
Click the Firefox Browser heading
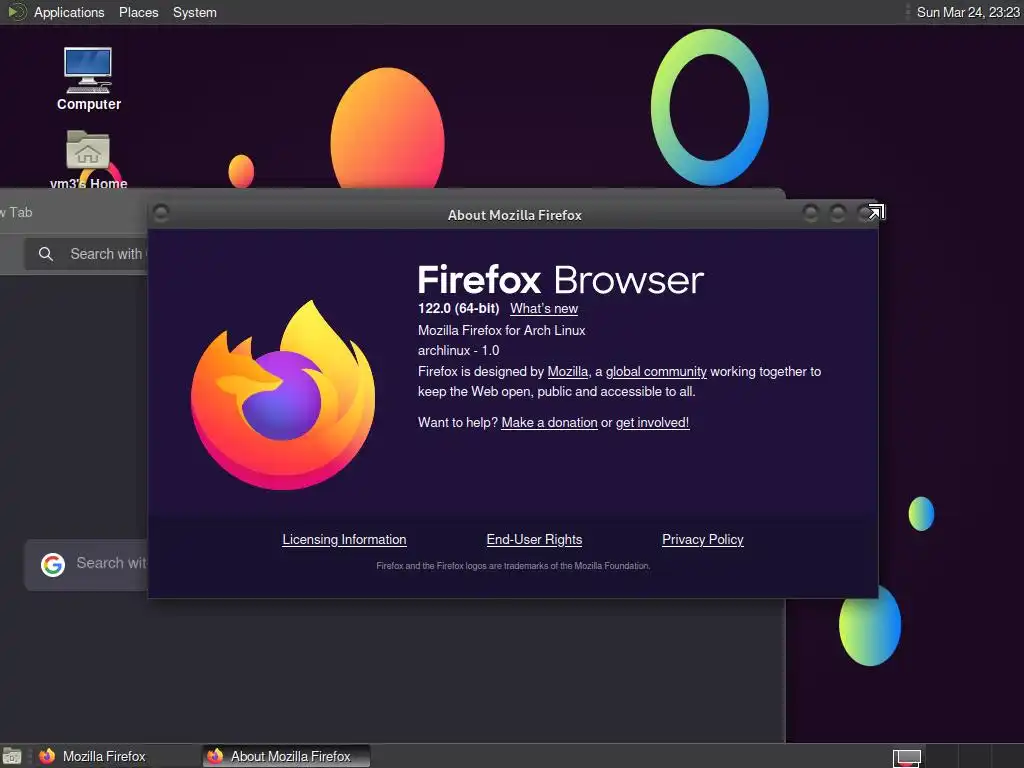pyautogui.click(x=560, y=280)
